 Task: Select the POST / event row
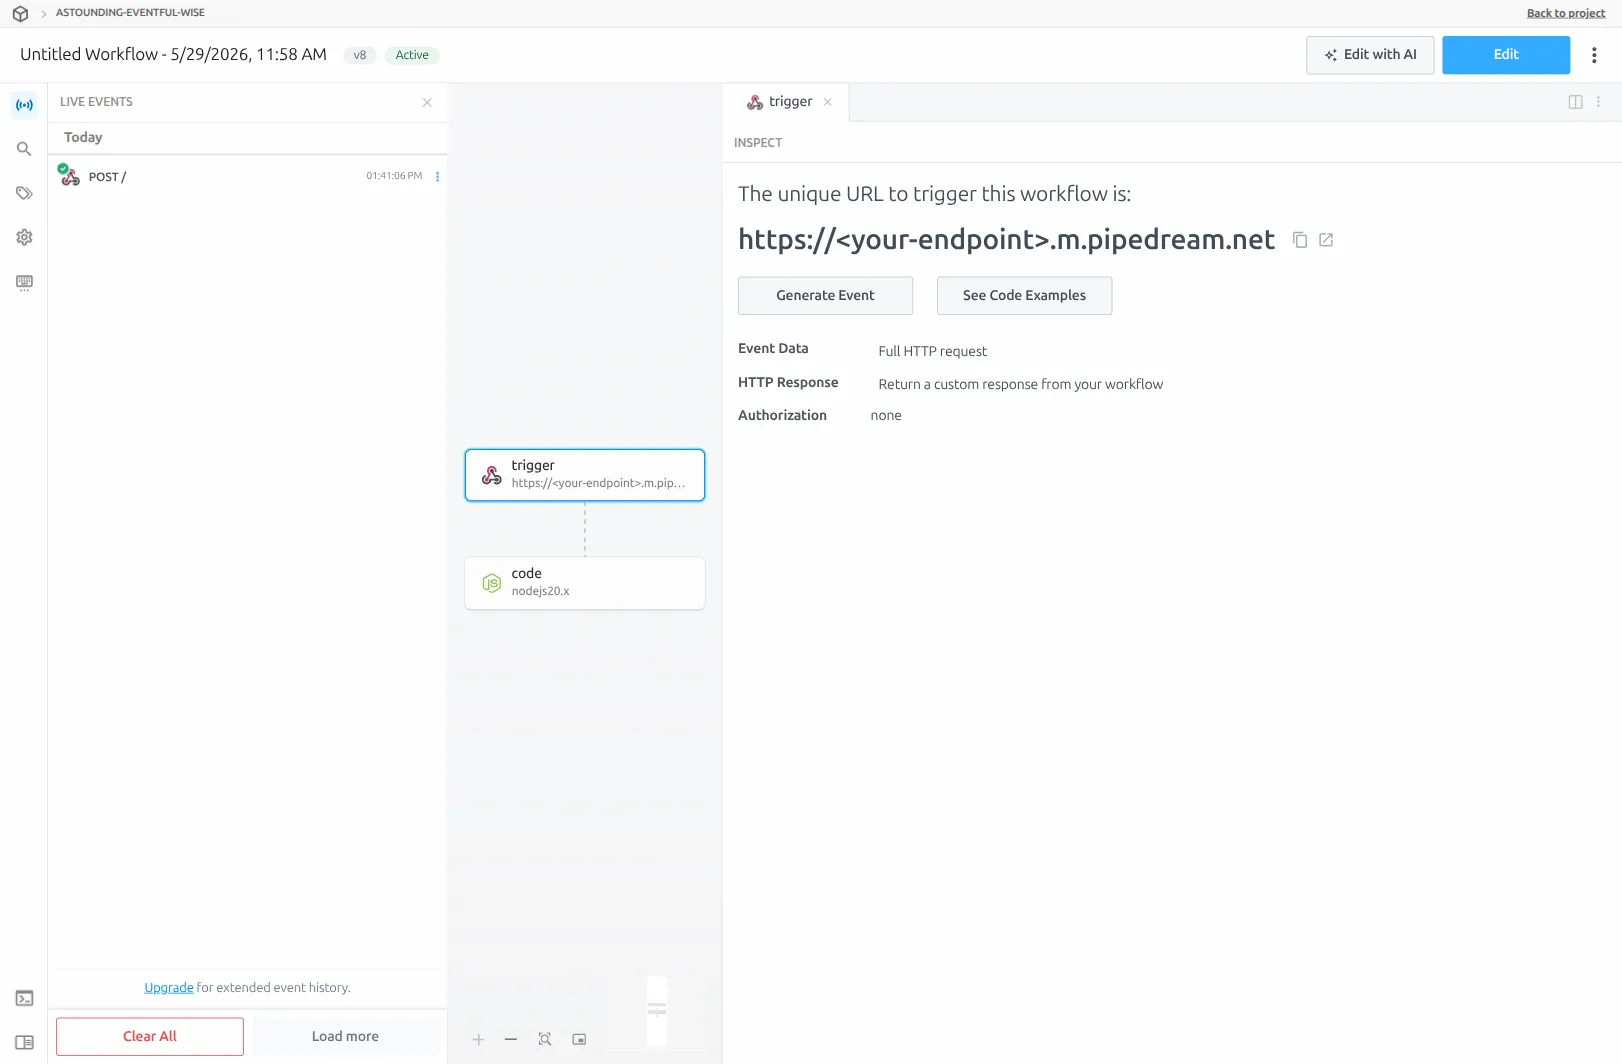pyautogui.click(x=248, y=177)
